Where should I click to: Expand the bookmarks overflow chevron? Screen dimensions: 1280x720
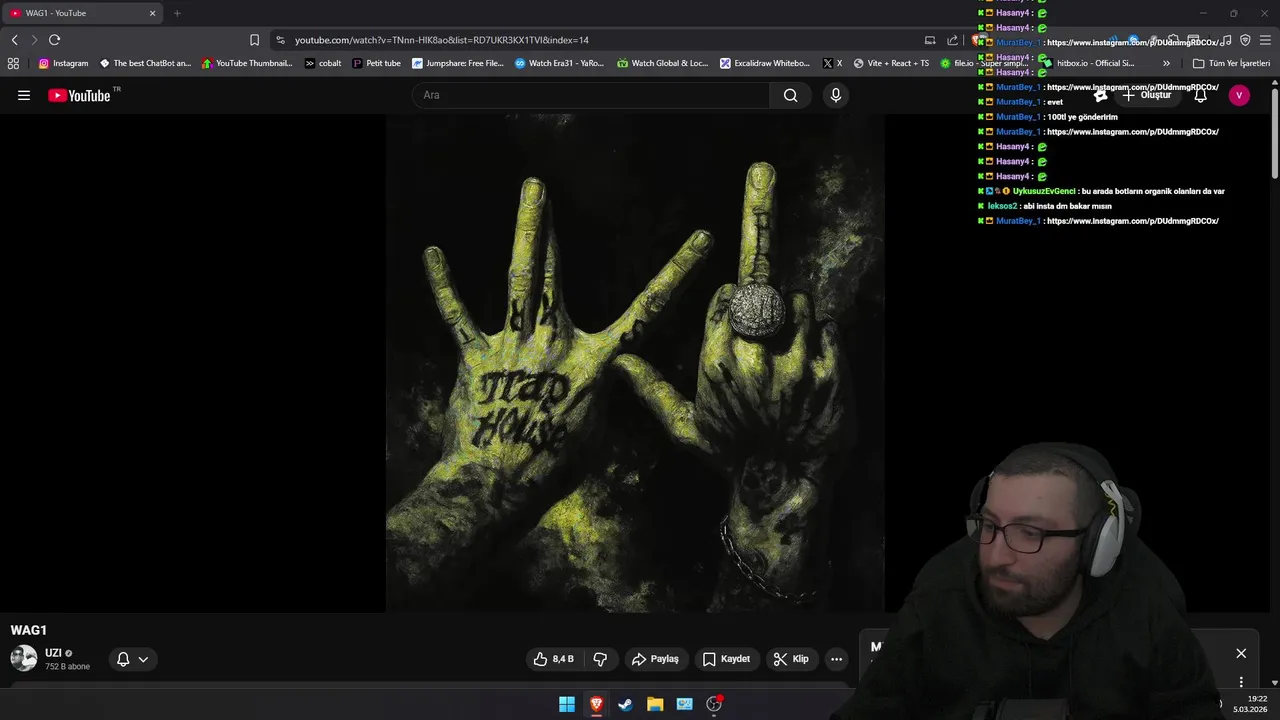[x=1166, y=63]
